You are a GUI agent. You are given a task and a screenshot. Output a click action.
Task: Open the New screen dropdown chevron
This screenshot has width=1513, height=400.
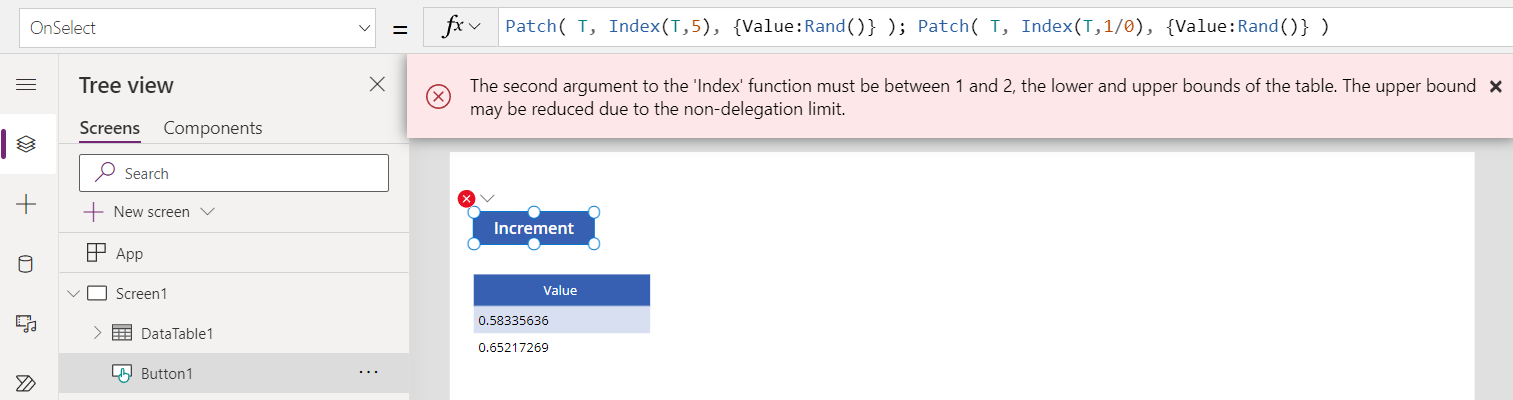tap(208, 212)
